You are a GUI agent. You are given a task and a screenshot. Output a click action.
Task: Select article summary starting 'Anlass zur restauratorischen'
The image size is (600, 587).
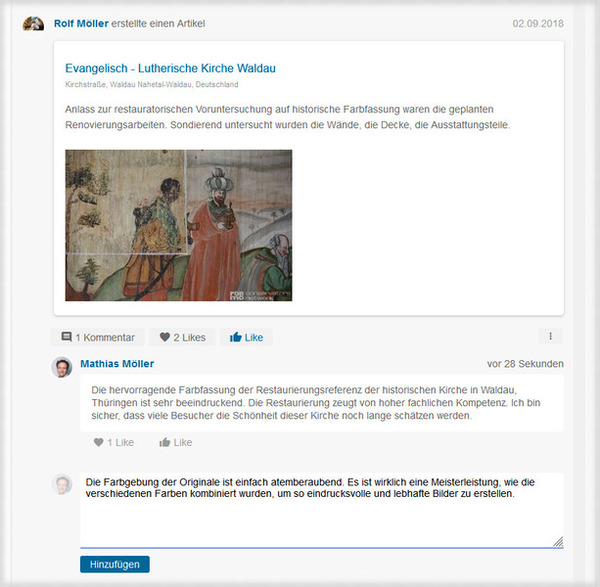click(287, 117)
